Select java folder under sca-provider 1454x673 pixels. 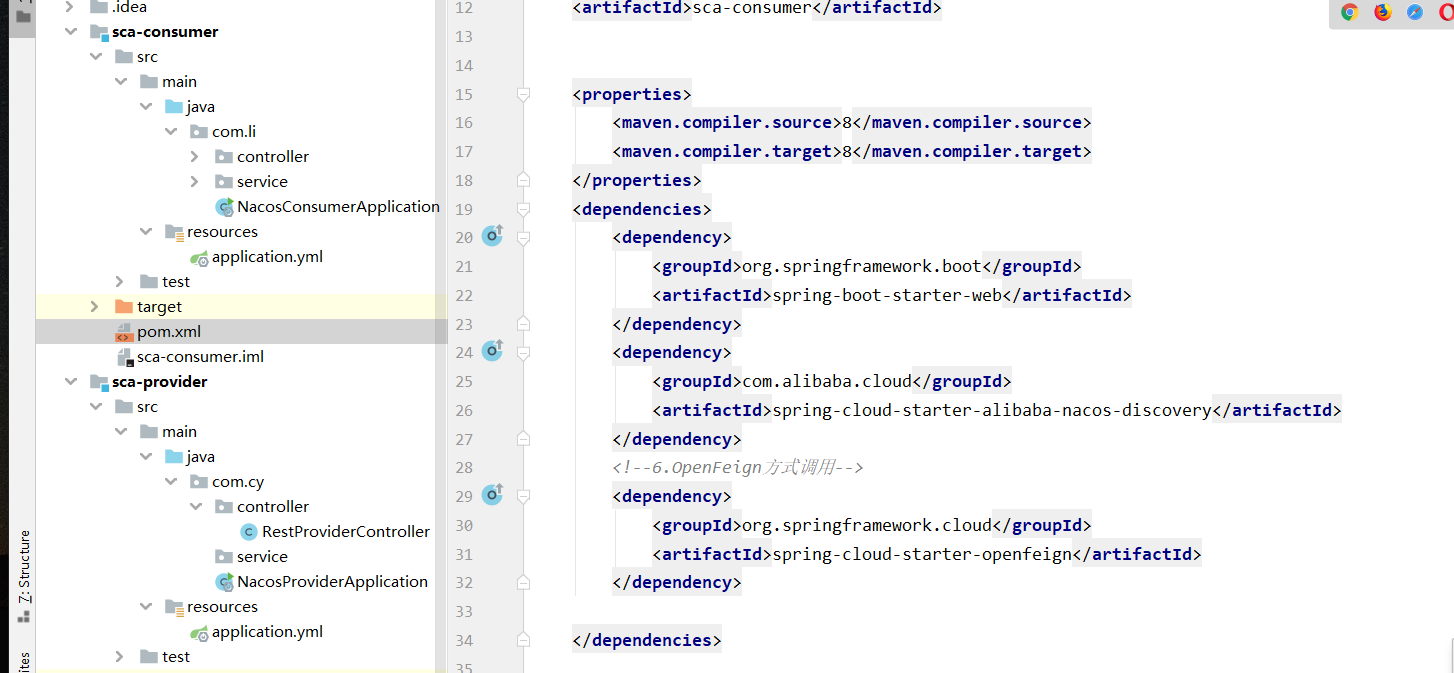(200, 457)
